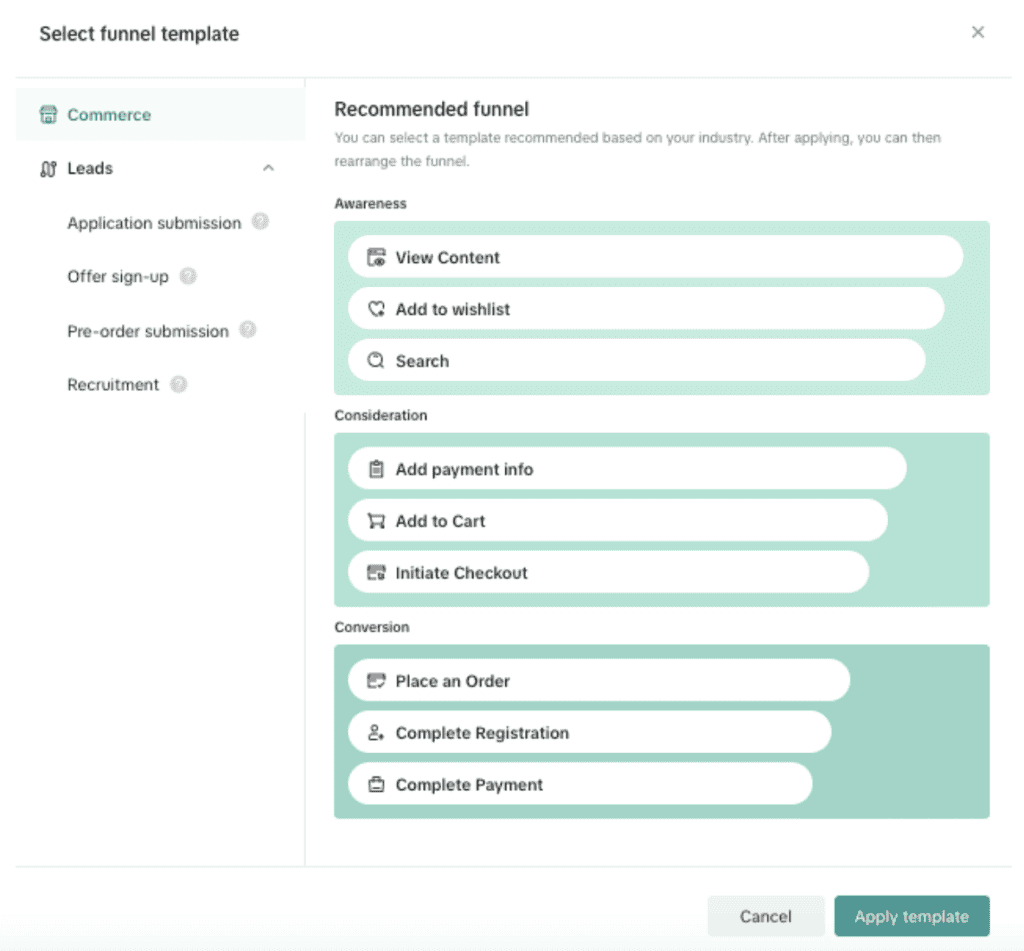Screen dimensions: 1024x951
Task: Select the Leads category label
Action: click(x=90, y=169)
